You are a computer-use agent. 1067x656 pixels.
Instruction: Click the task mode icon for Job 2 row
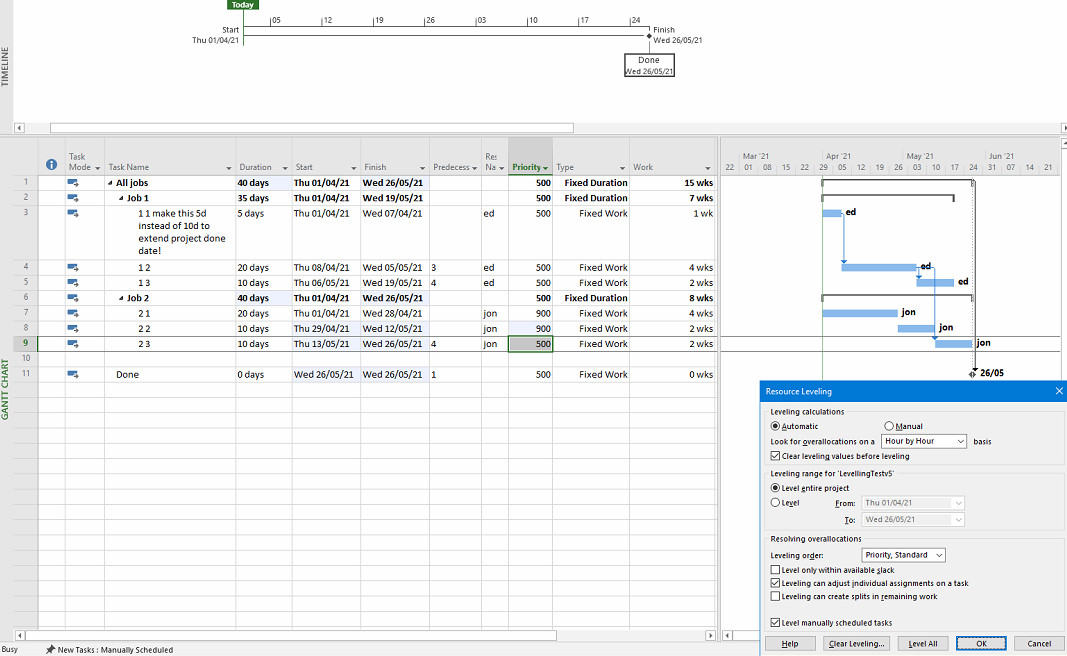point(73,298)
